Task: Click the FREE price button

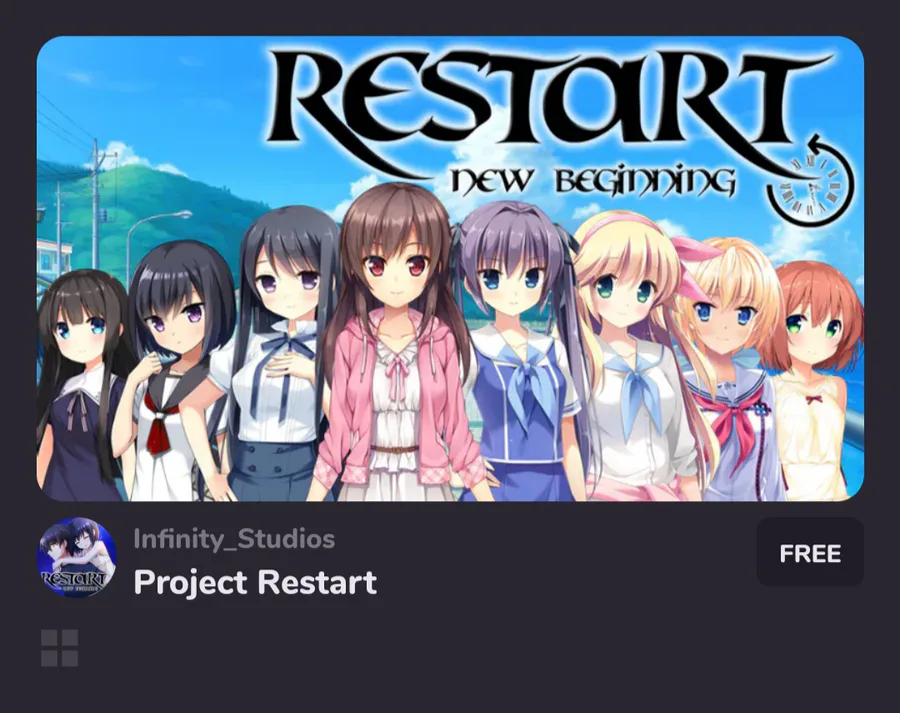Action: [x=810, y=552]
